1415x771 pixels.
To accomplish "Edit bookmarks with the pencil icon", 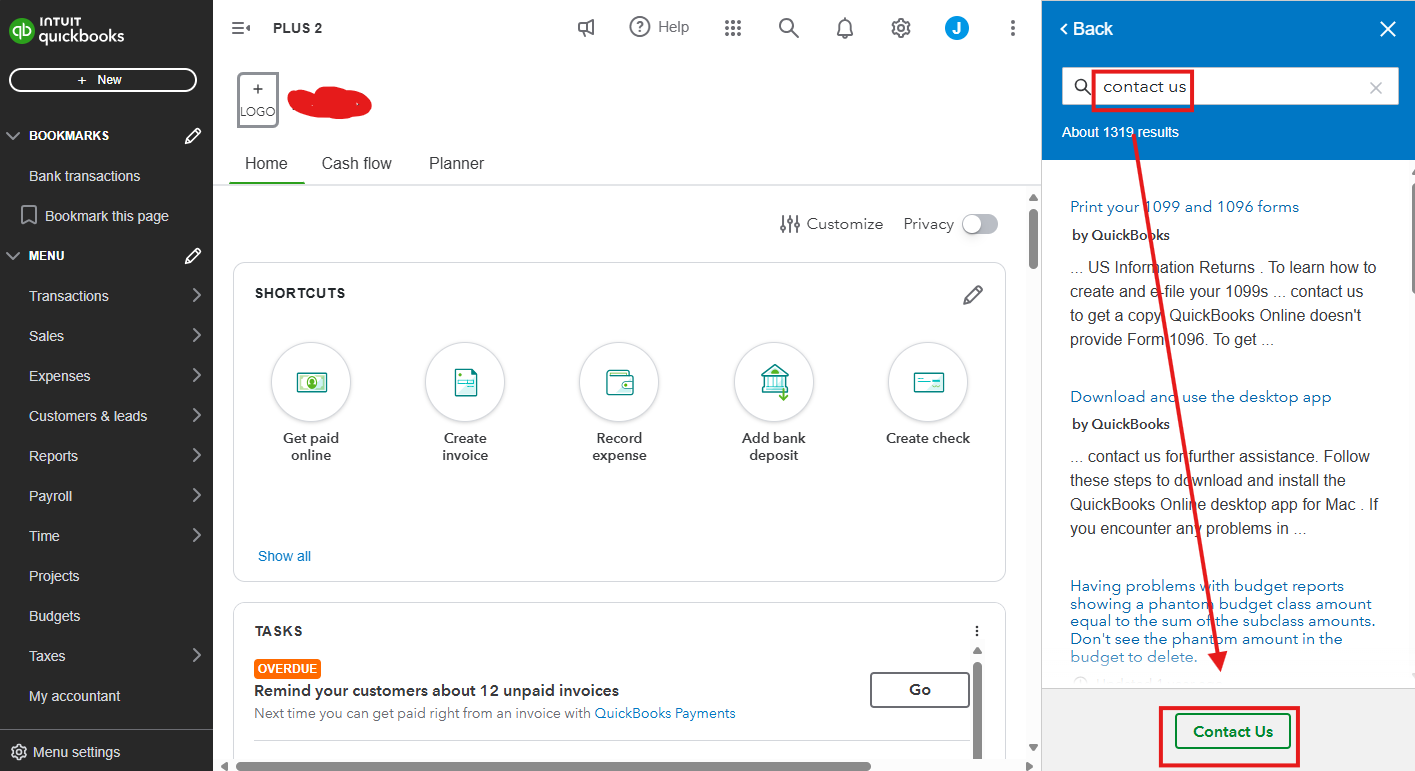I will click(193, 136).
